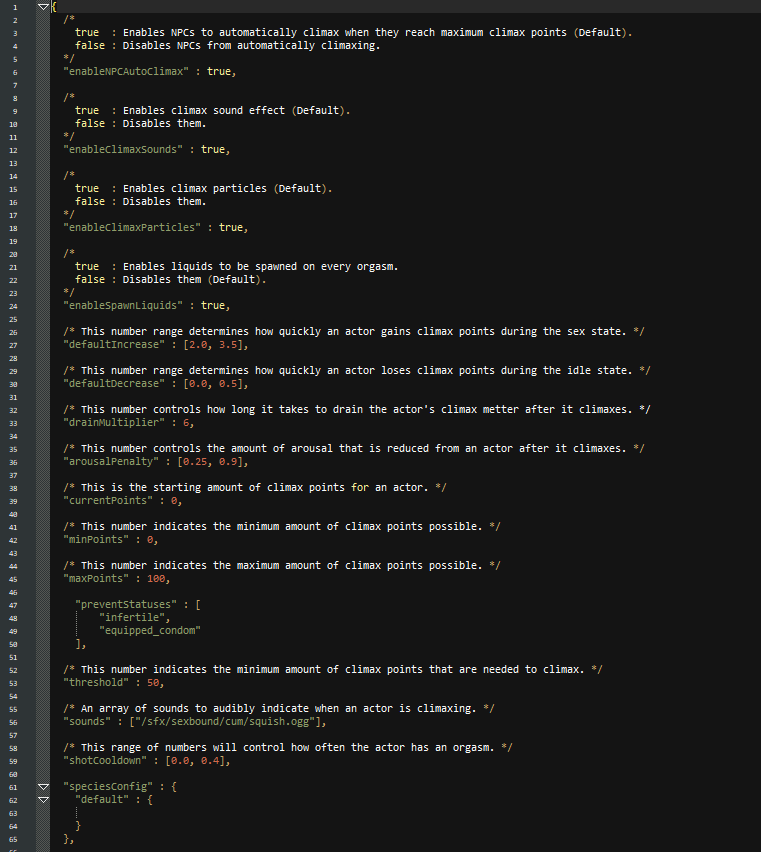The height and width of the screenshot is (852, 761).
Task: Click line number 45 in the gutter
Action: click(13, 580)
